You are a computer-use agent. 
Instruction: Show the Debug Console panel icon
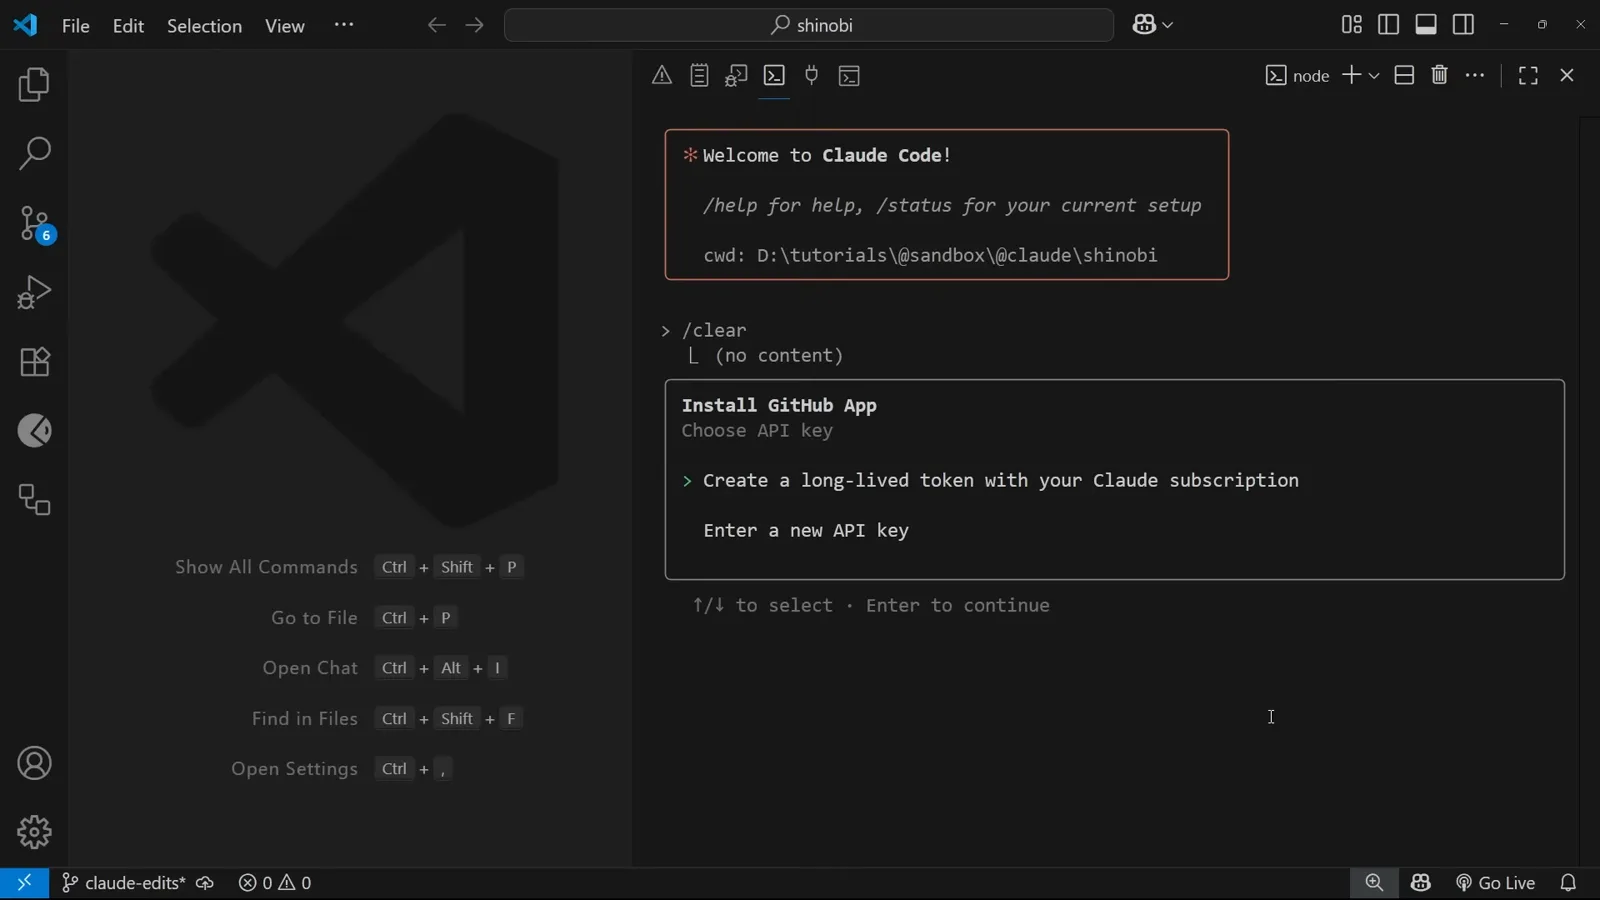click(x=737, y=76)
